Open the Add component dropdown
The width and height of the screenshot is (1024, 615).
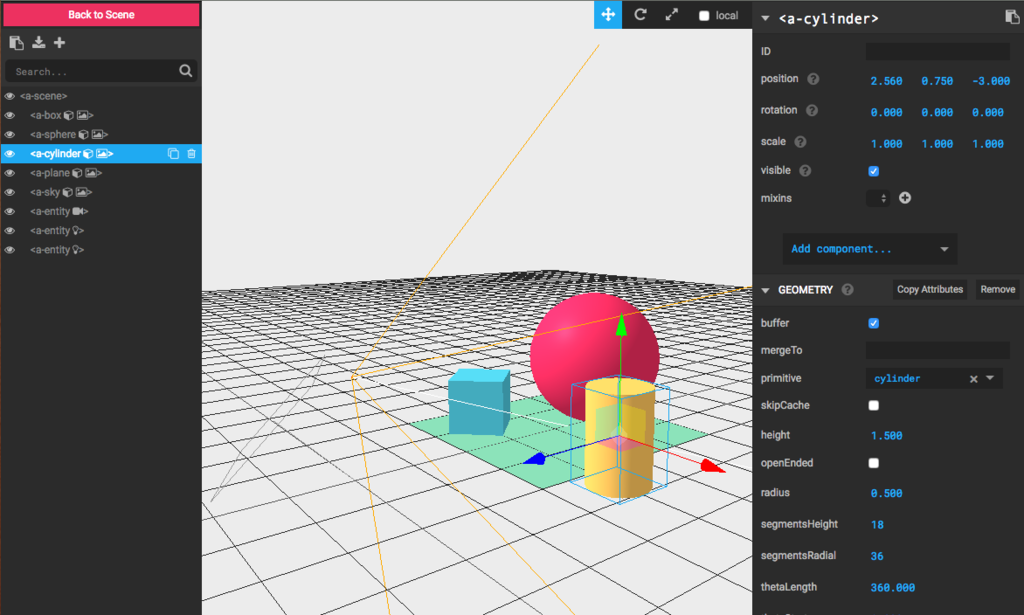tap(870, 249)
